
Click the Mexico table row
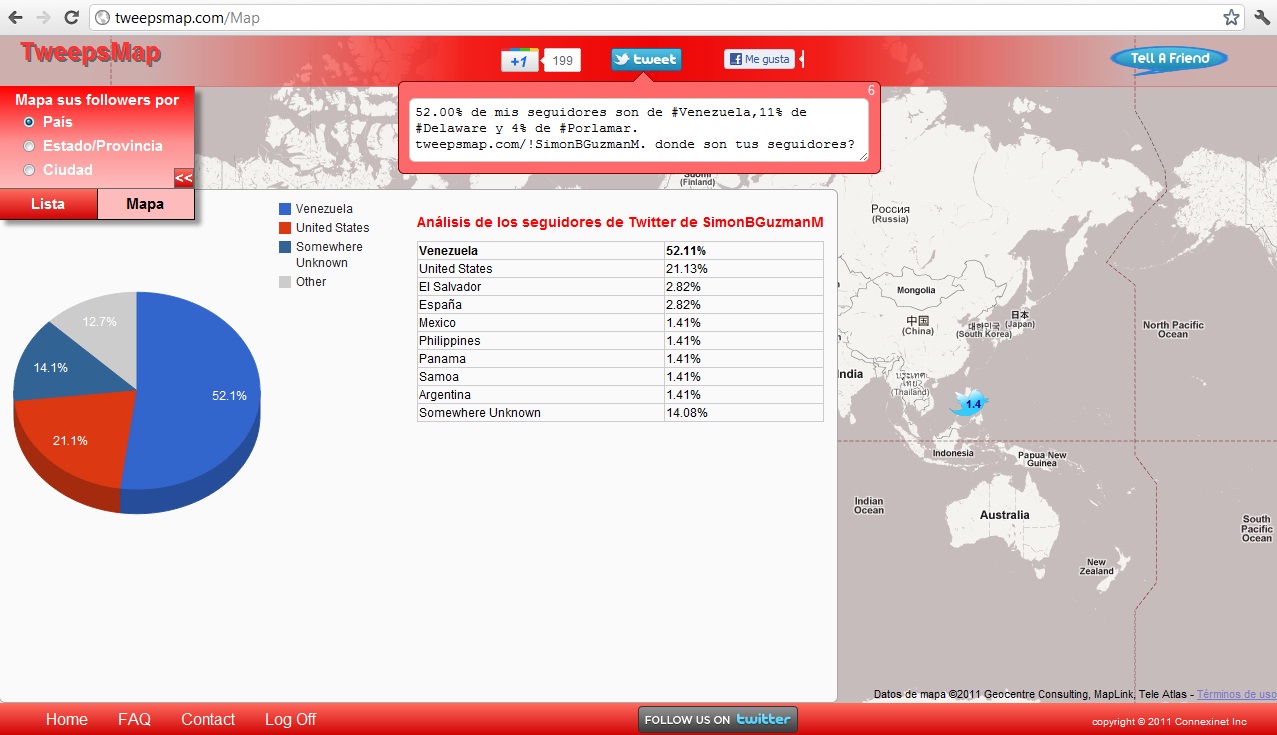(x=620, y=323)
